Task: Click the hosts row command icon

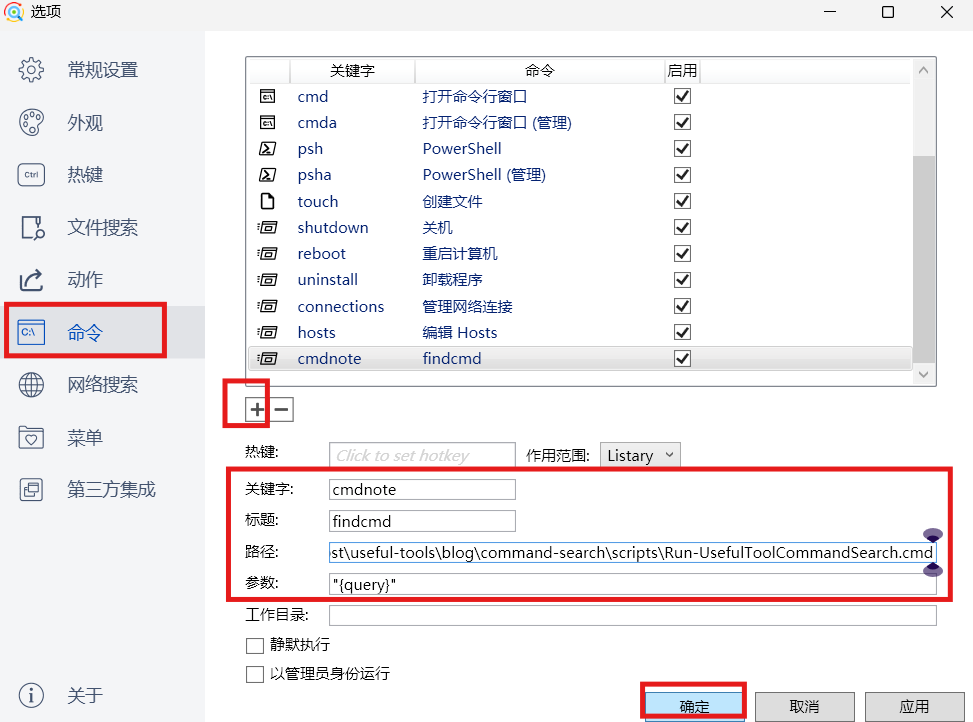Action: tap(267, 332)
